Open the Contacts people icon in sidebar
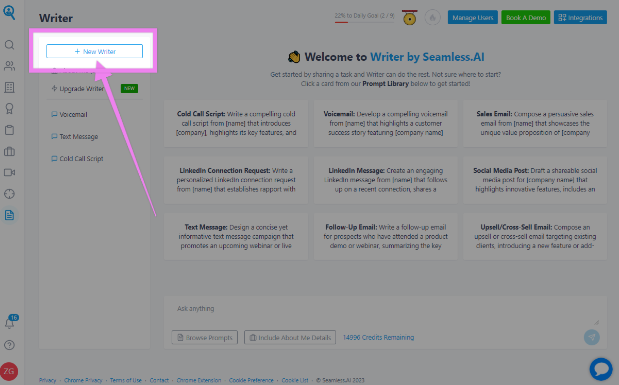The image size is (619, 385). click(9, 66)
